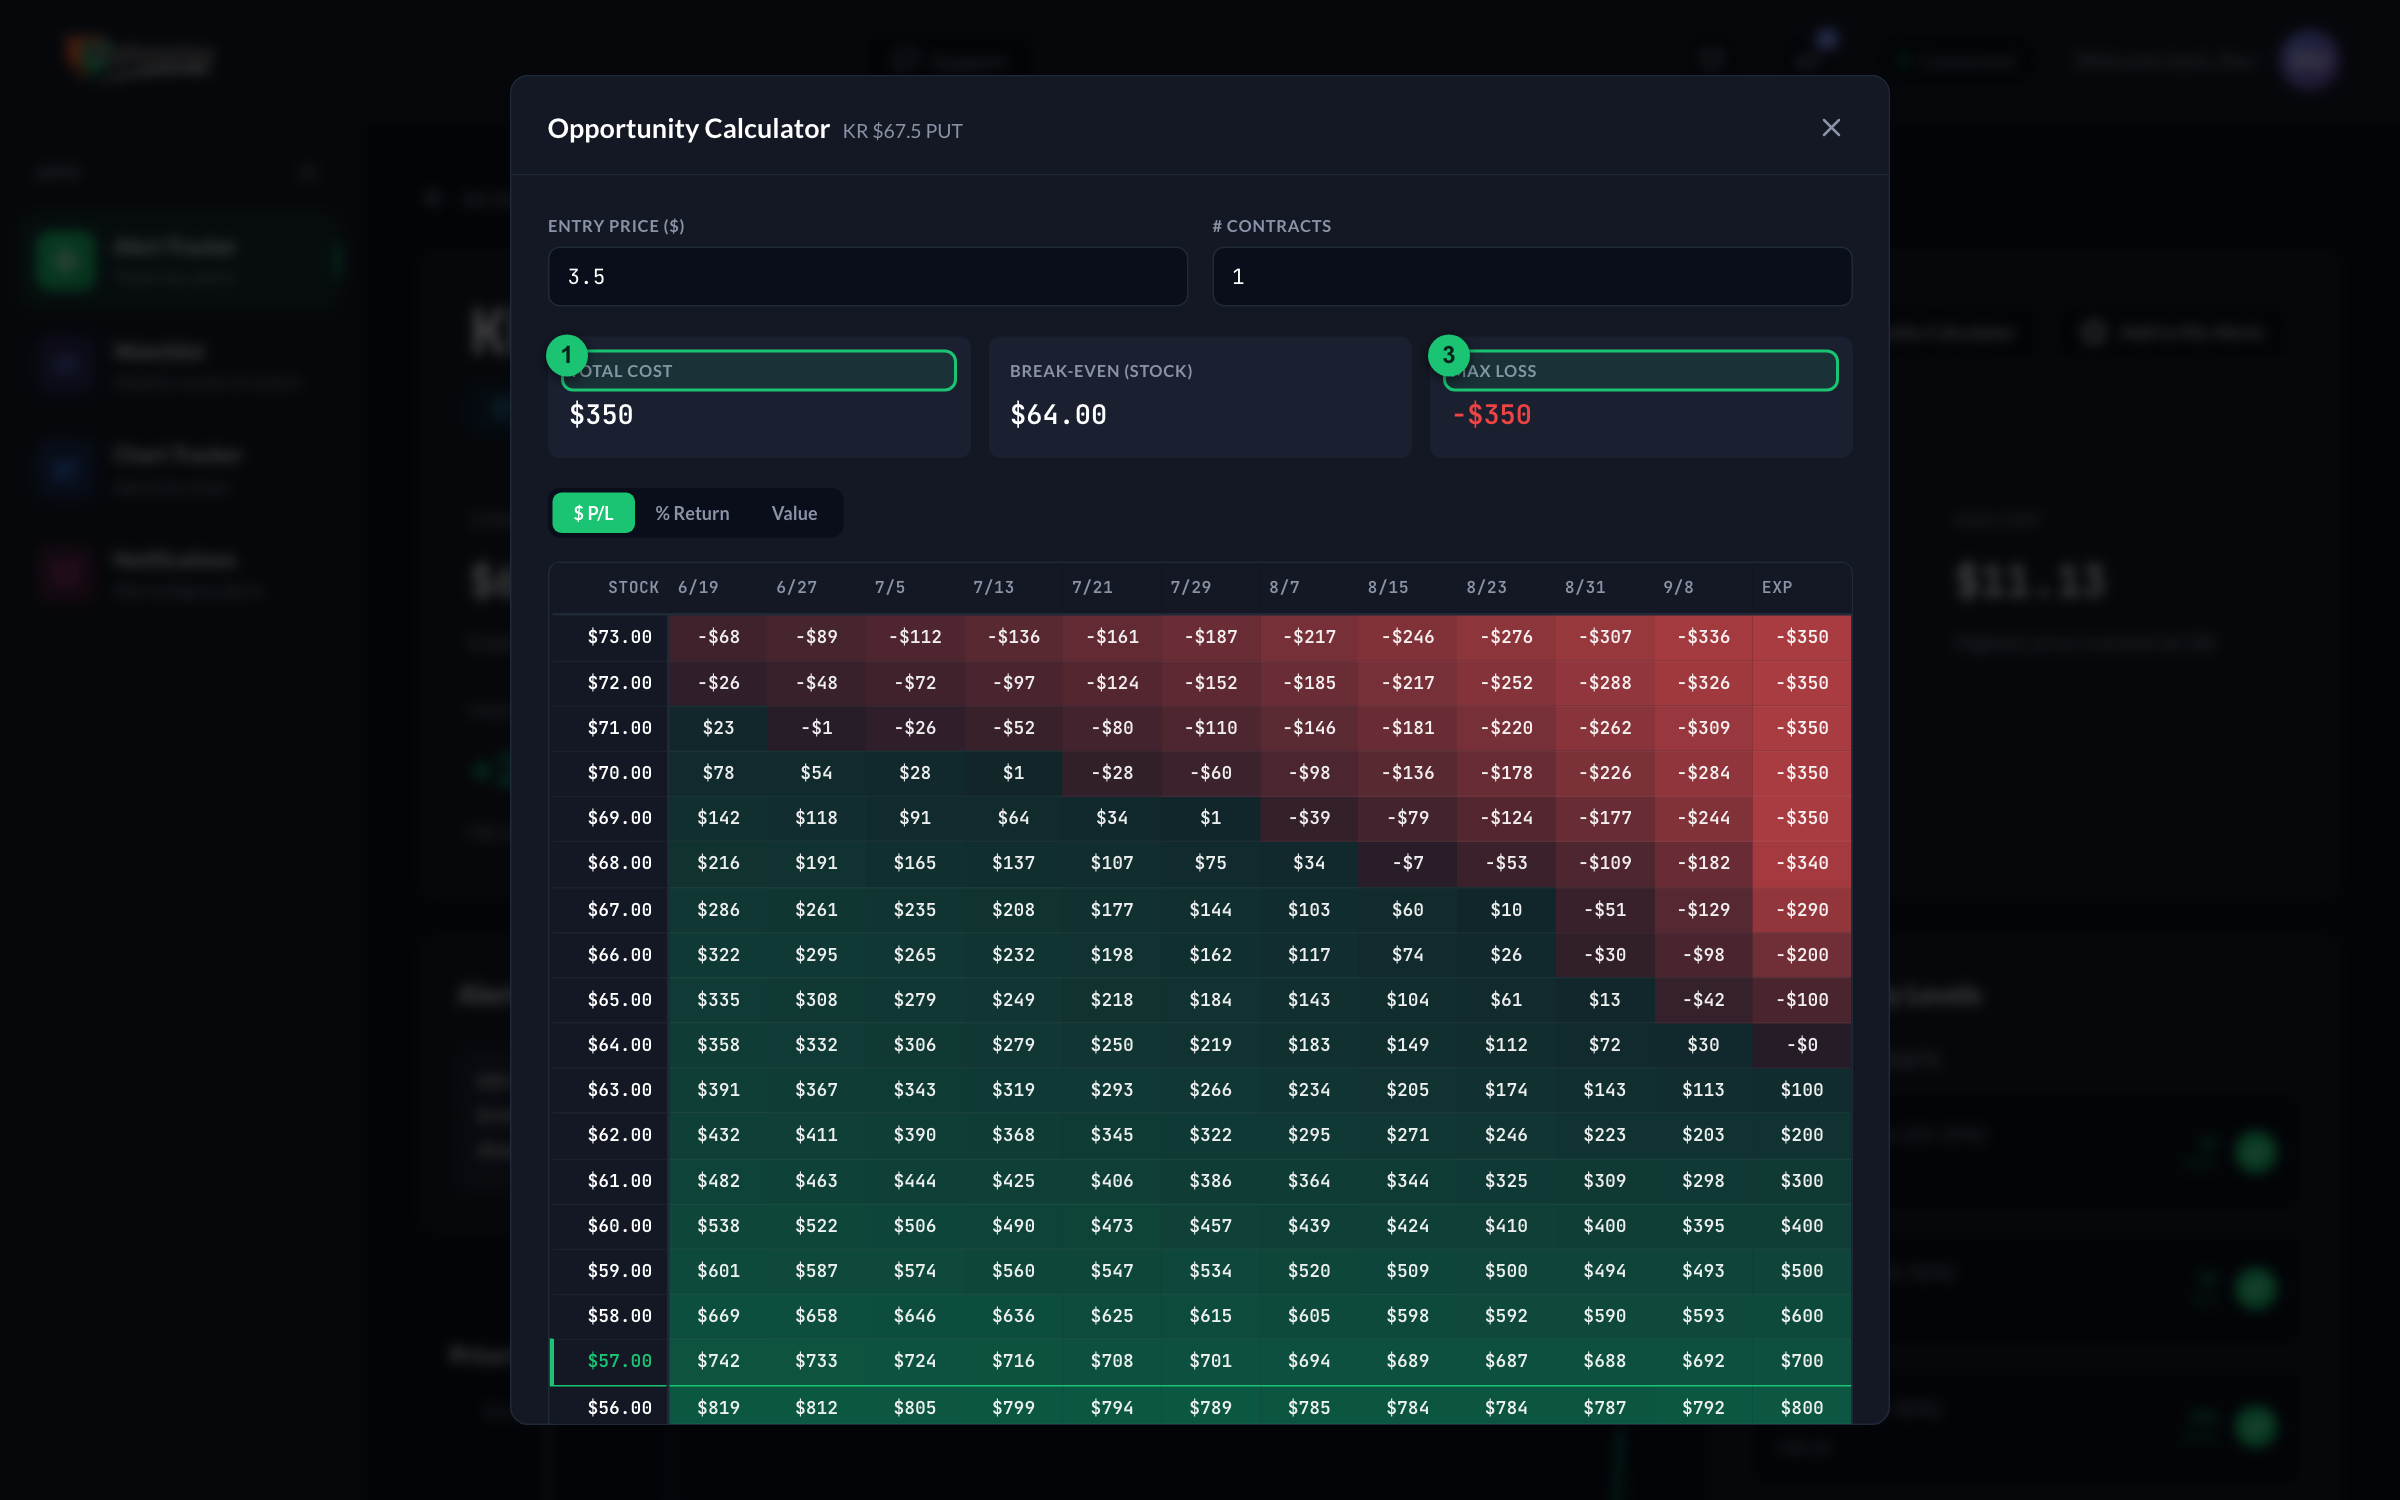The width and height of the screenshot is (2400, 1500).
Task: Click the $30 cell in the $64.00 row
Action: 1703,1045
